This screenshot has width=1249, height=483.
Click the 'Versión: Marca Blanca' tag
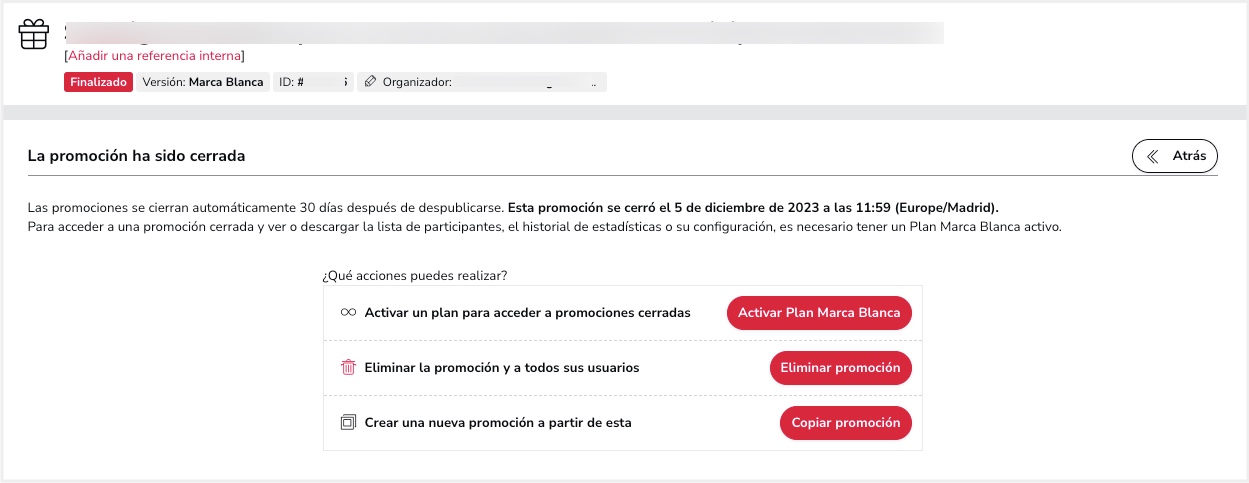tap(203, 82)
